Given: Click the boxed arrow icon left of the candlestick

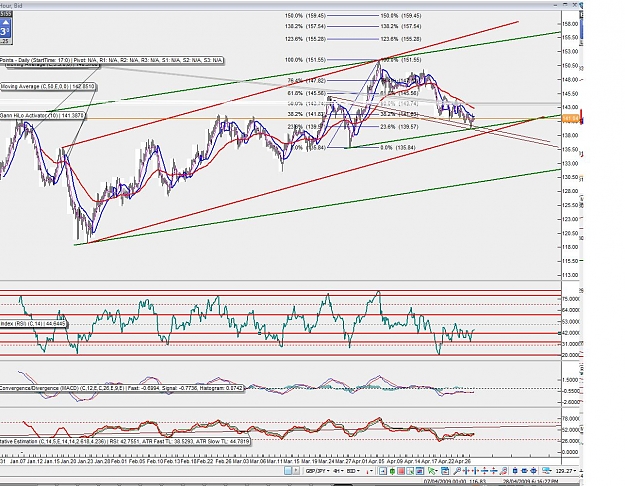Looking at the screenshot, I should (383, 471).
